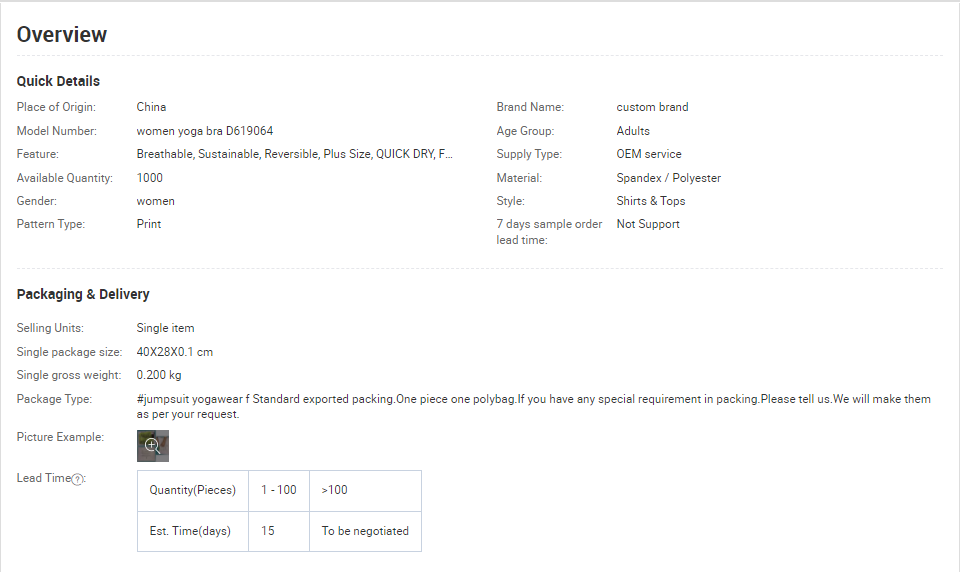Click the 1 - 100 quantity cell
This screenshot has width=960, height=572.
coord(279,491)
